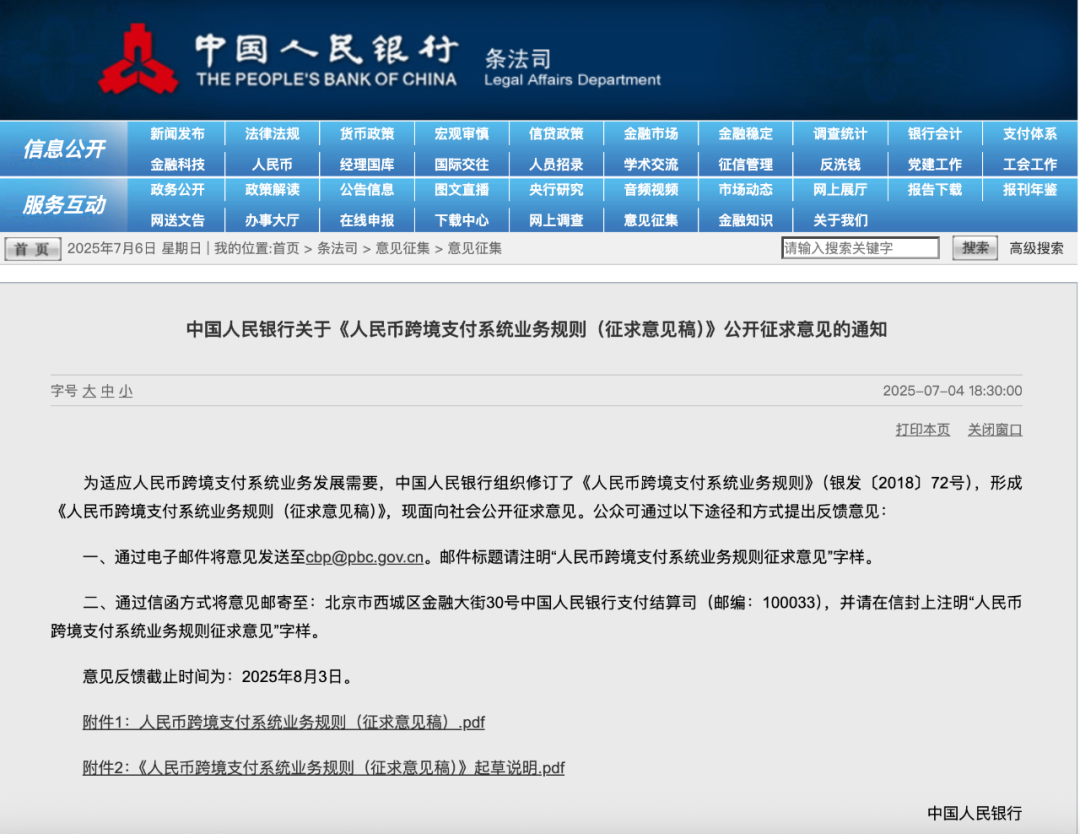The image size is (1080, 834).
Task: Click 中国人民银行 signature at article end
Action: pyautogui.click(x=975, y=813)
